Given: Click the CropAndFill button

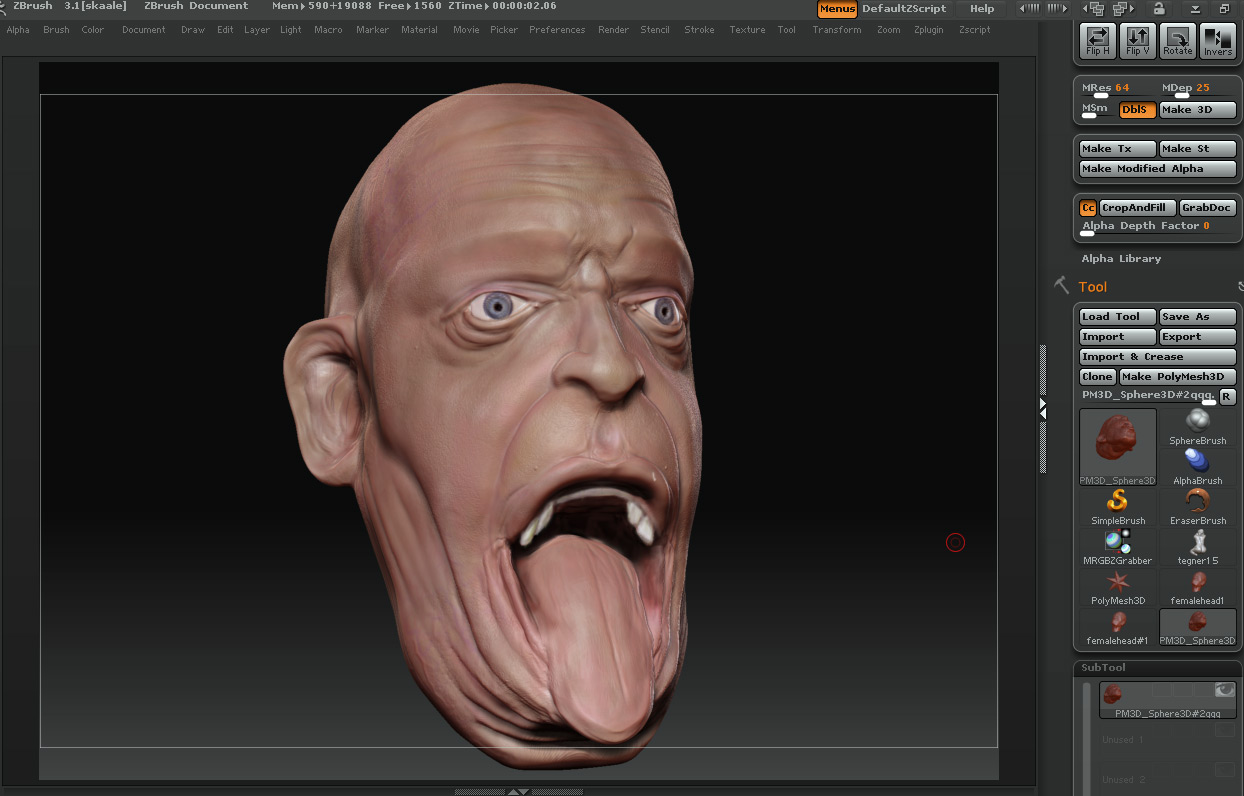Looking at the screenshot, I should coord(1138,208).
